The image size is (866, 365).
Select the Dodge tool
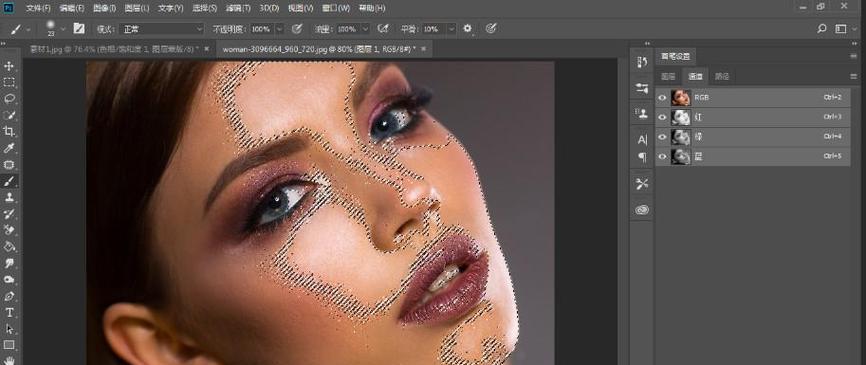pos(9,279)
